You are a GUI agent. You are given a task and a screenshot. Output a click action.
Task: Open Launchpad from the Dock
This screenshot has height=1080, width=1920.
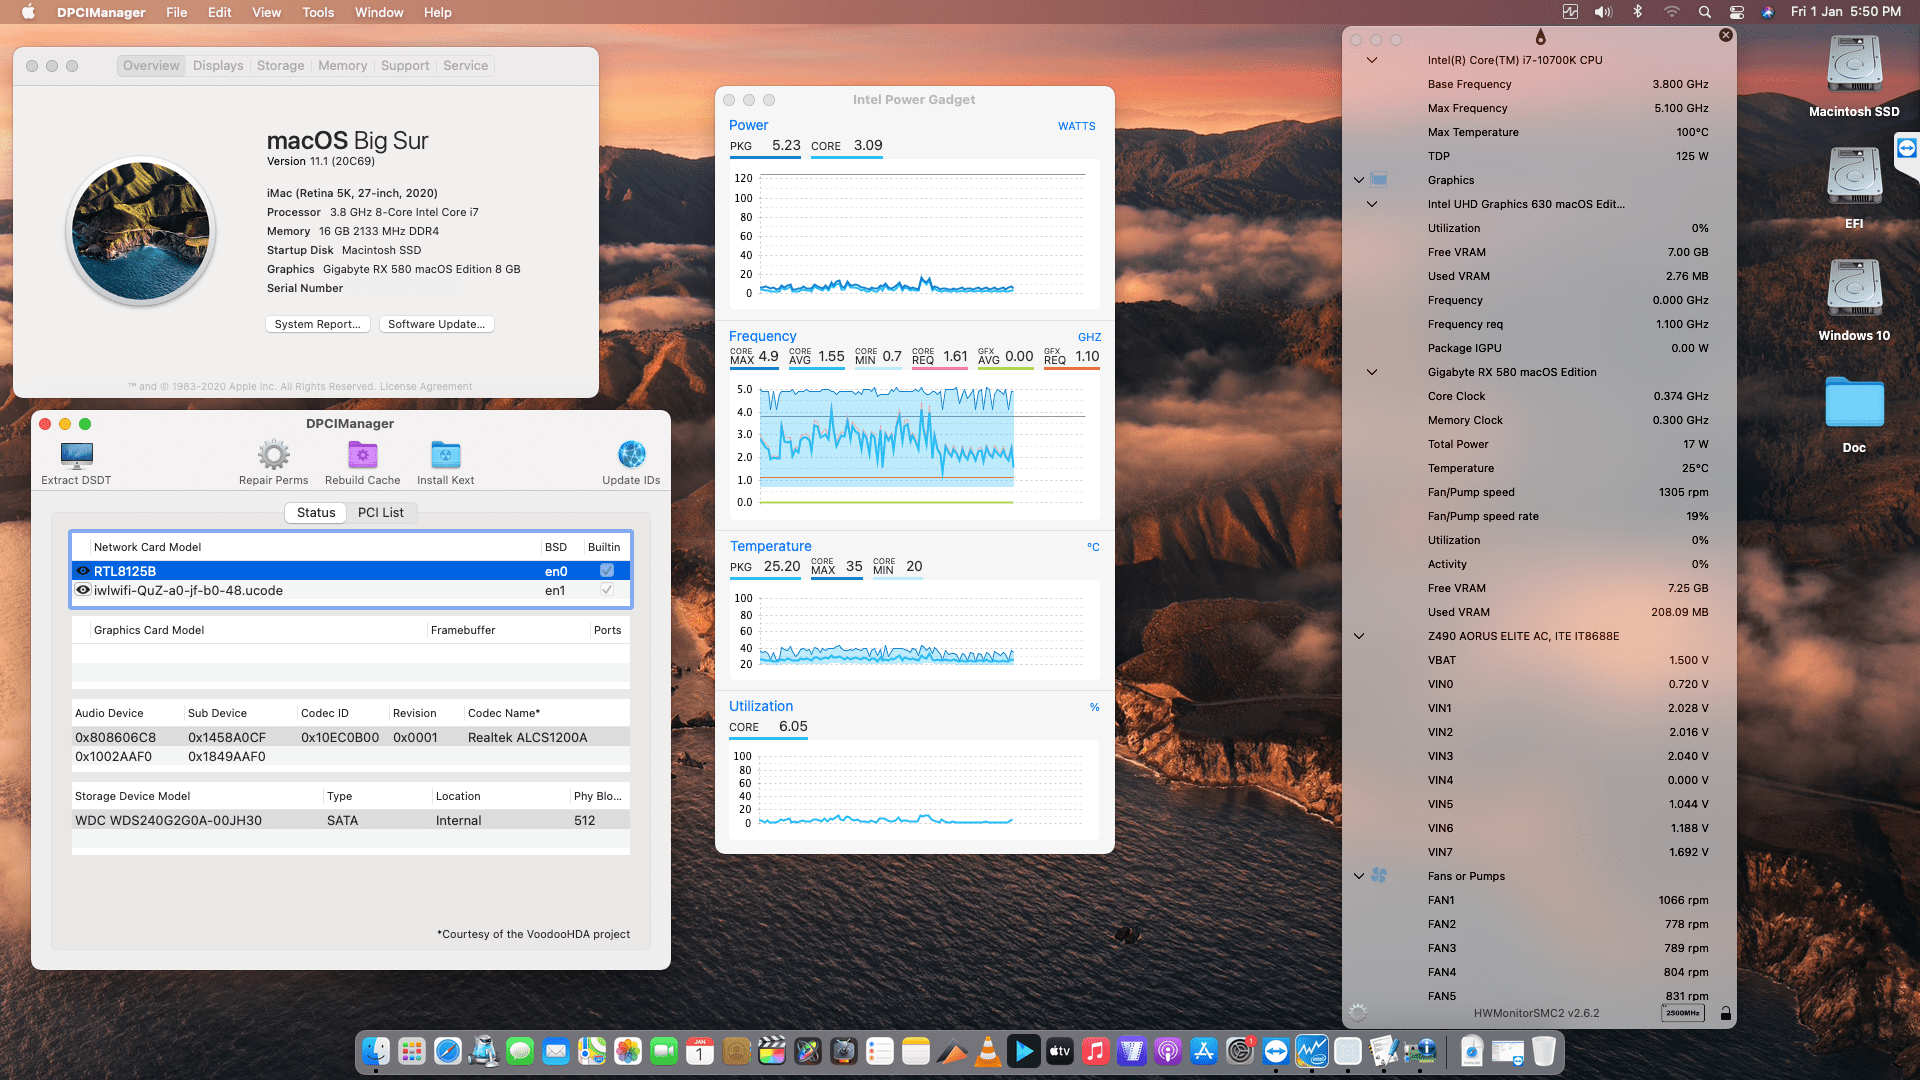click(412, 1051)
